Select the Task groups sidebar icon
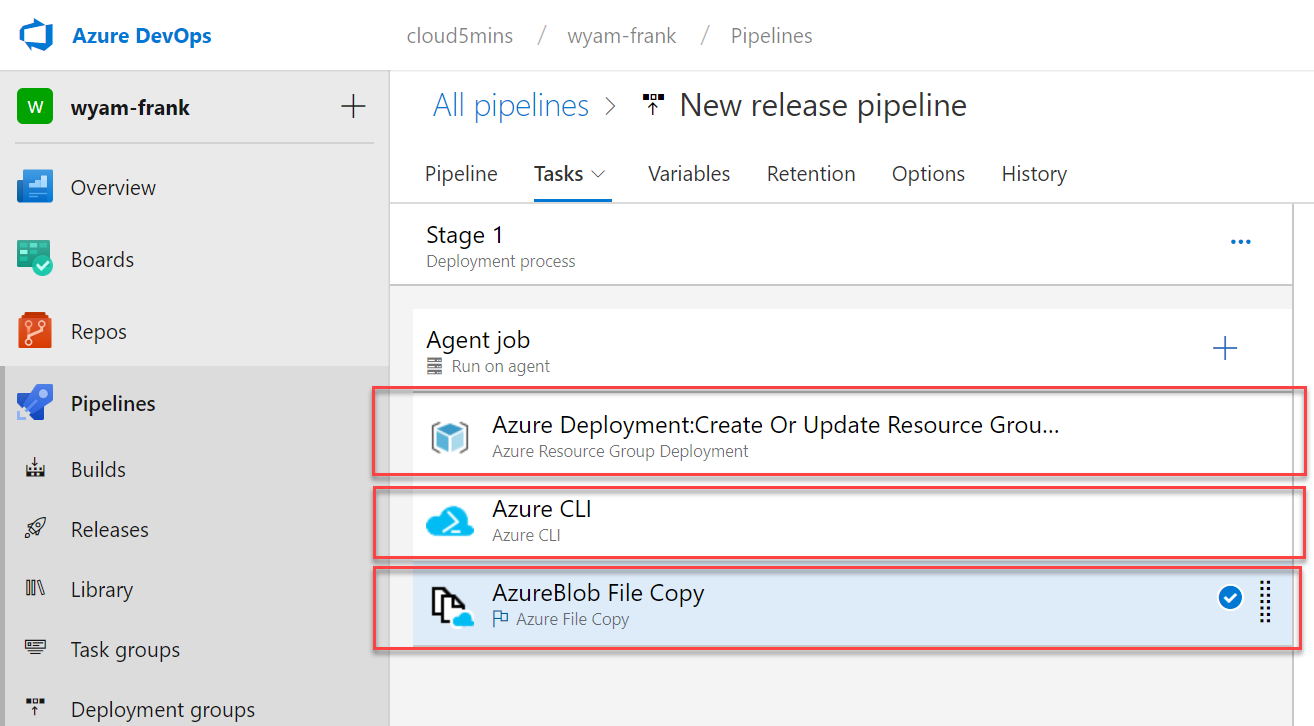 (35, 649)
